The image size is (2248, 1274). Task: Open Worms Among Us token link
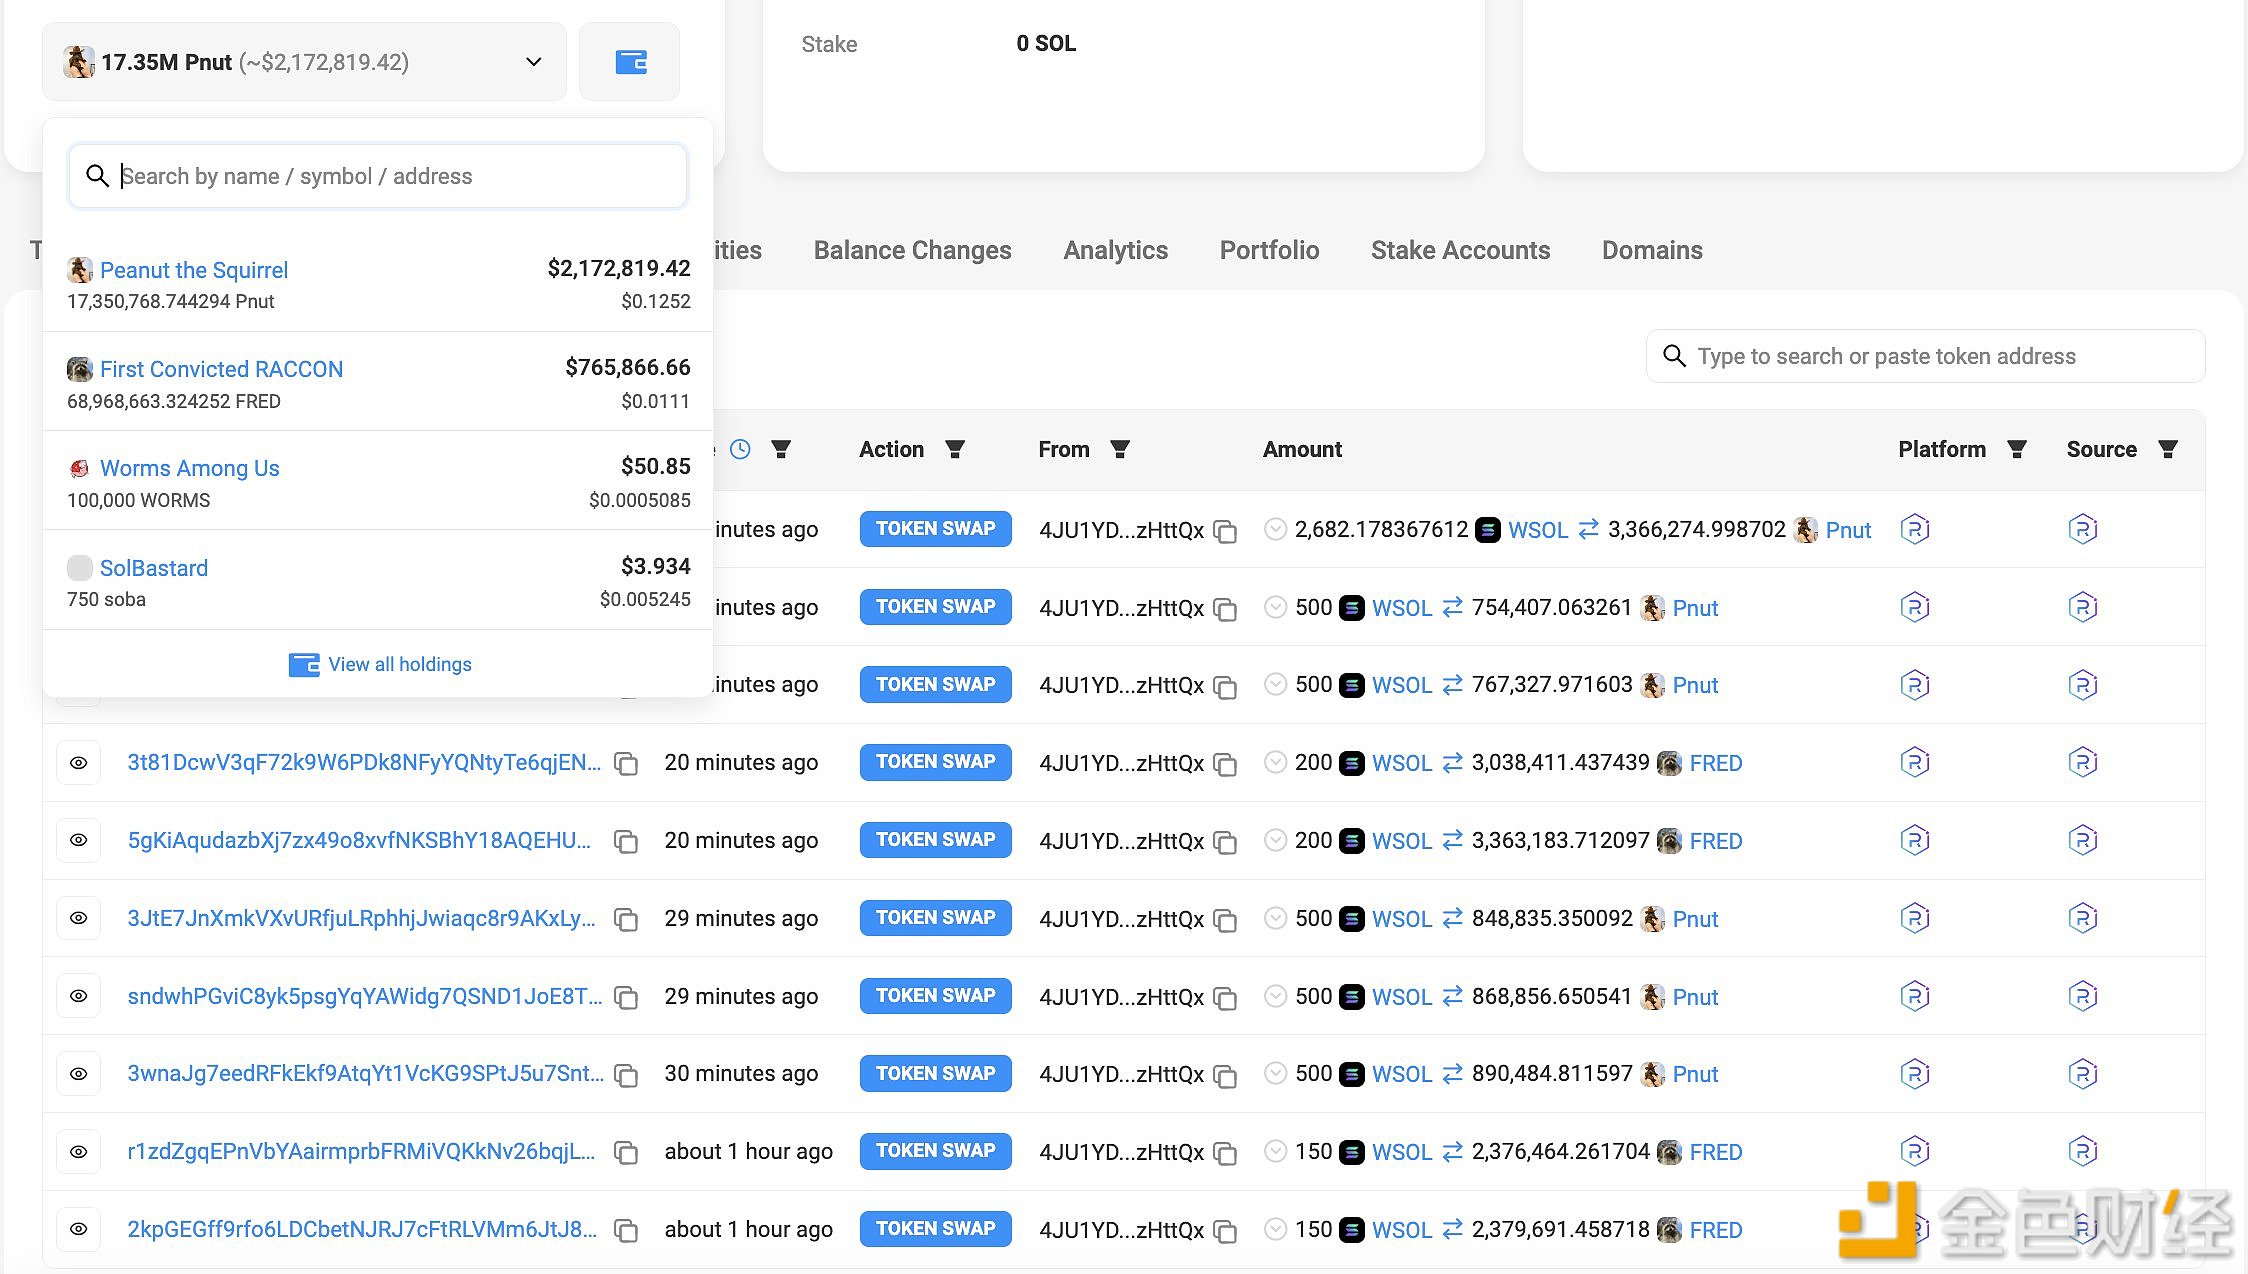coord(189,468)
